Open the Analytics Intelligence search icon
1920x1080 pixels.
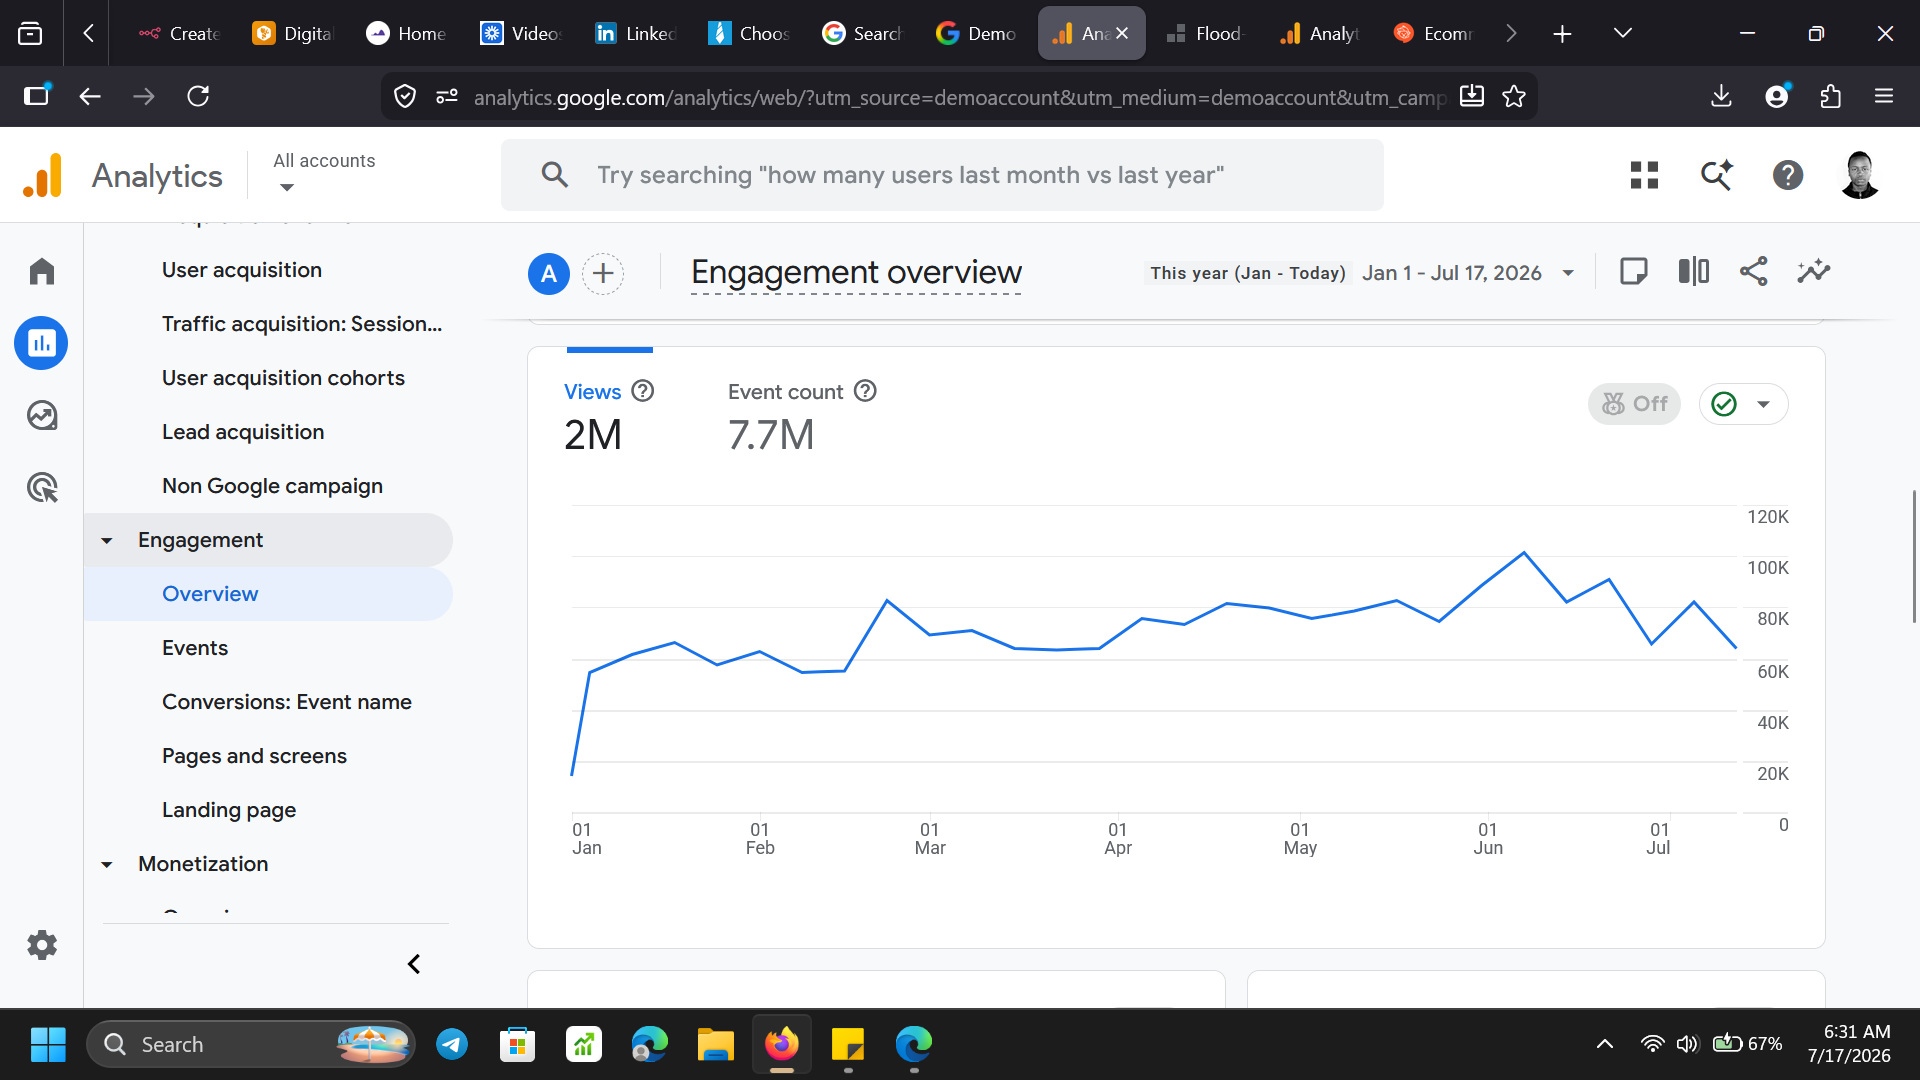pyautogui.click(x=1716, y=175)
